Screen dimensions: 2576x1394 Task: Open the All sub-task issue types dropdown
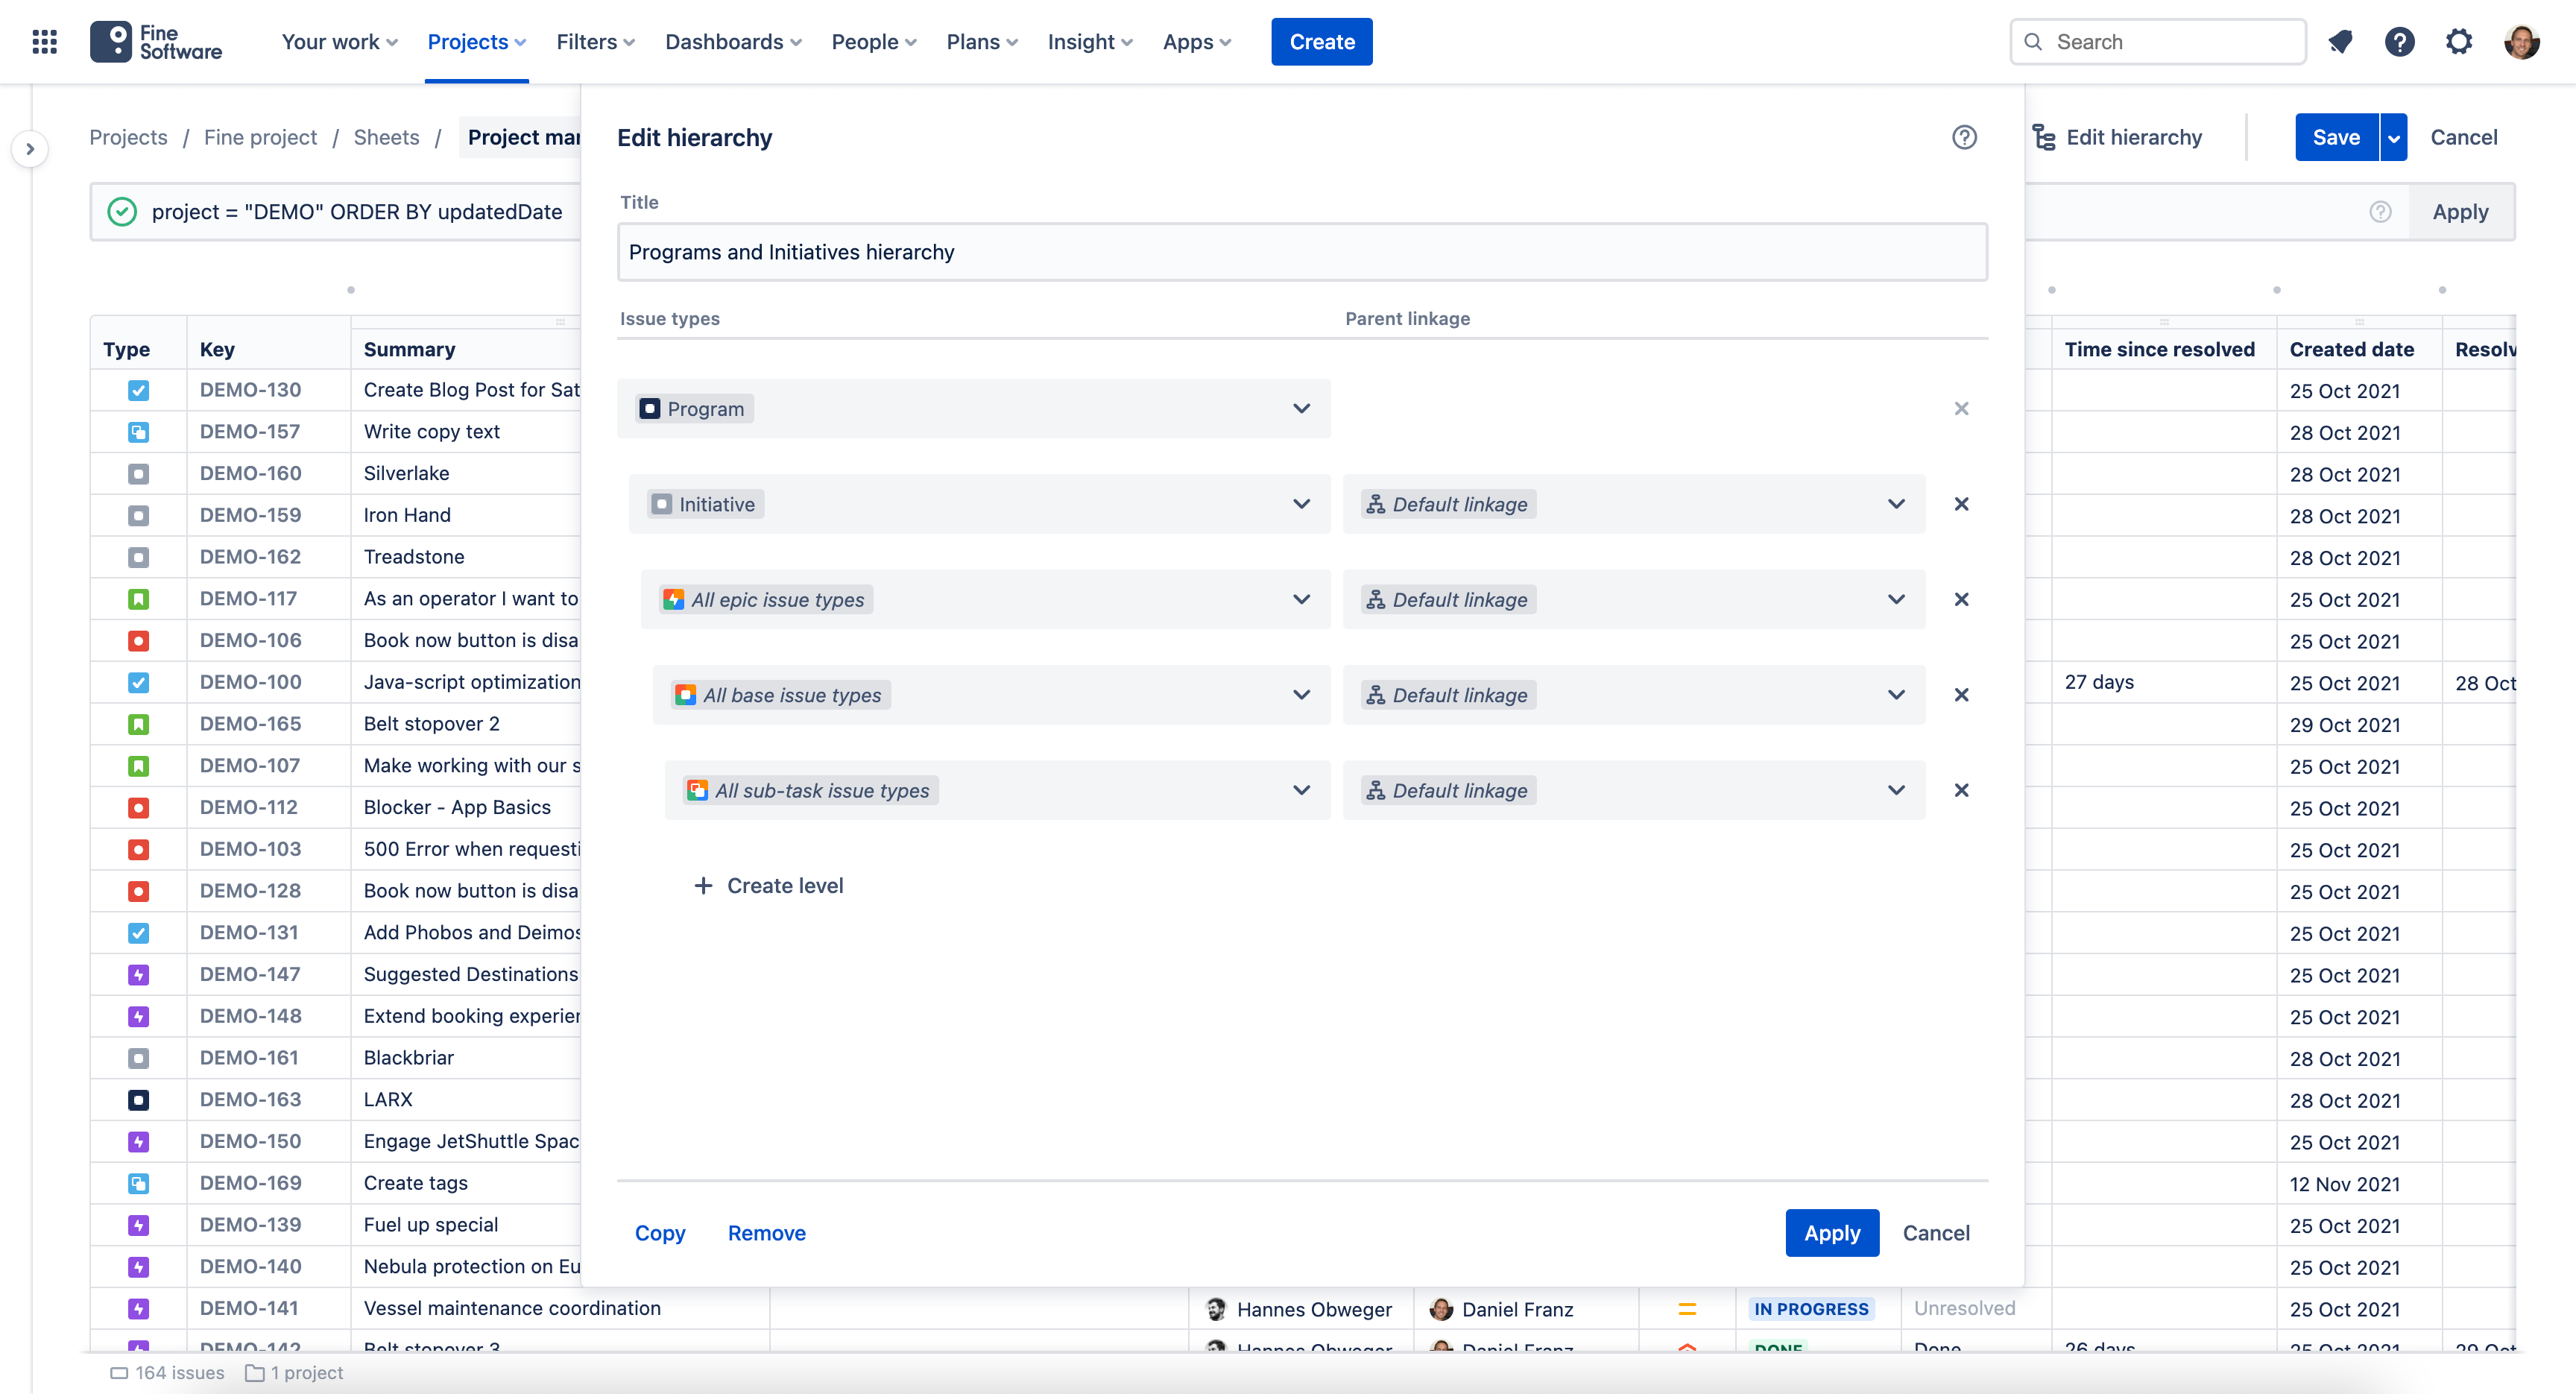click(997, 790)
